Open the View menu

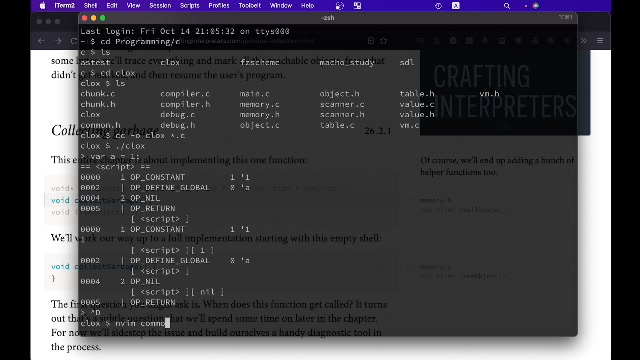click(133, 6)
